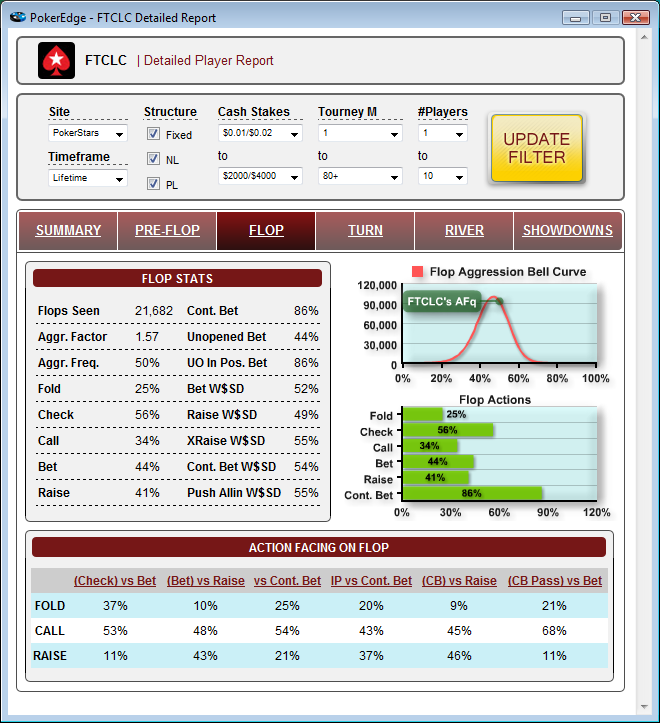Click the FLOP STATS header banner

(x=178, y=279)
